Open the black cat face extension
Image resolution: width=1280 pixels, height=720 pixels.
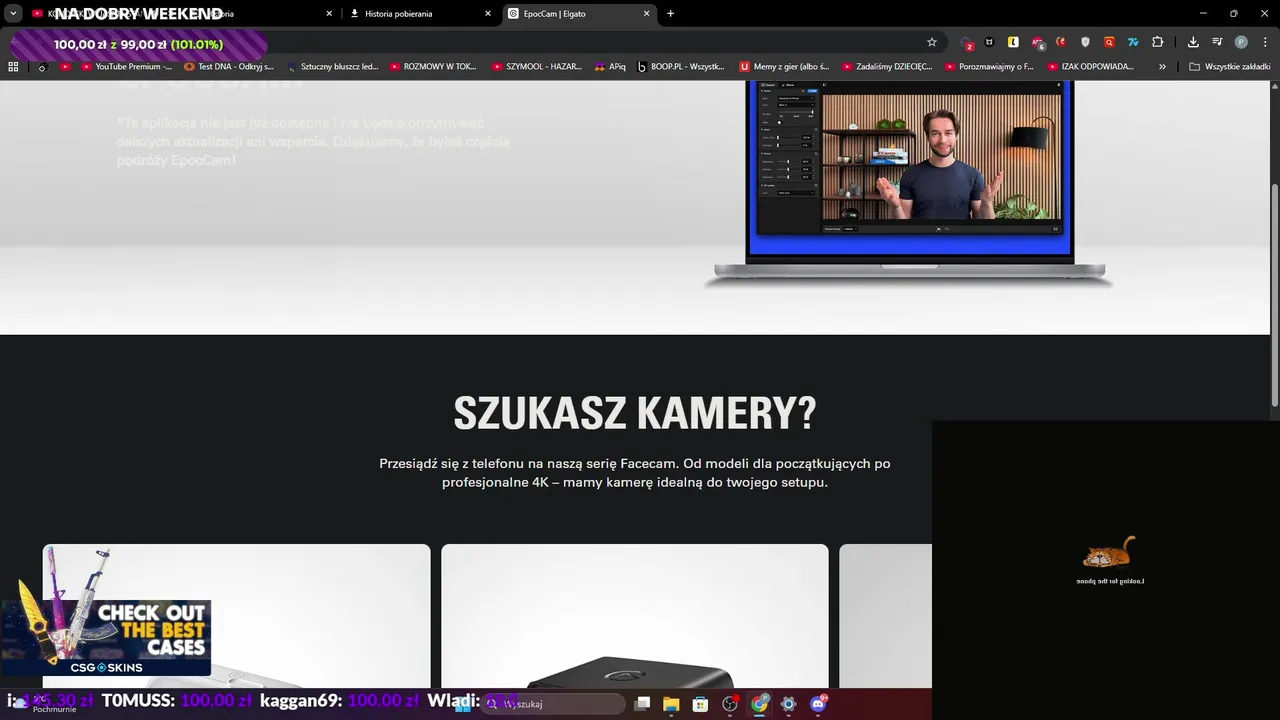coord(990,42)
